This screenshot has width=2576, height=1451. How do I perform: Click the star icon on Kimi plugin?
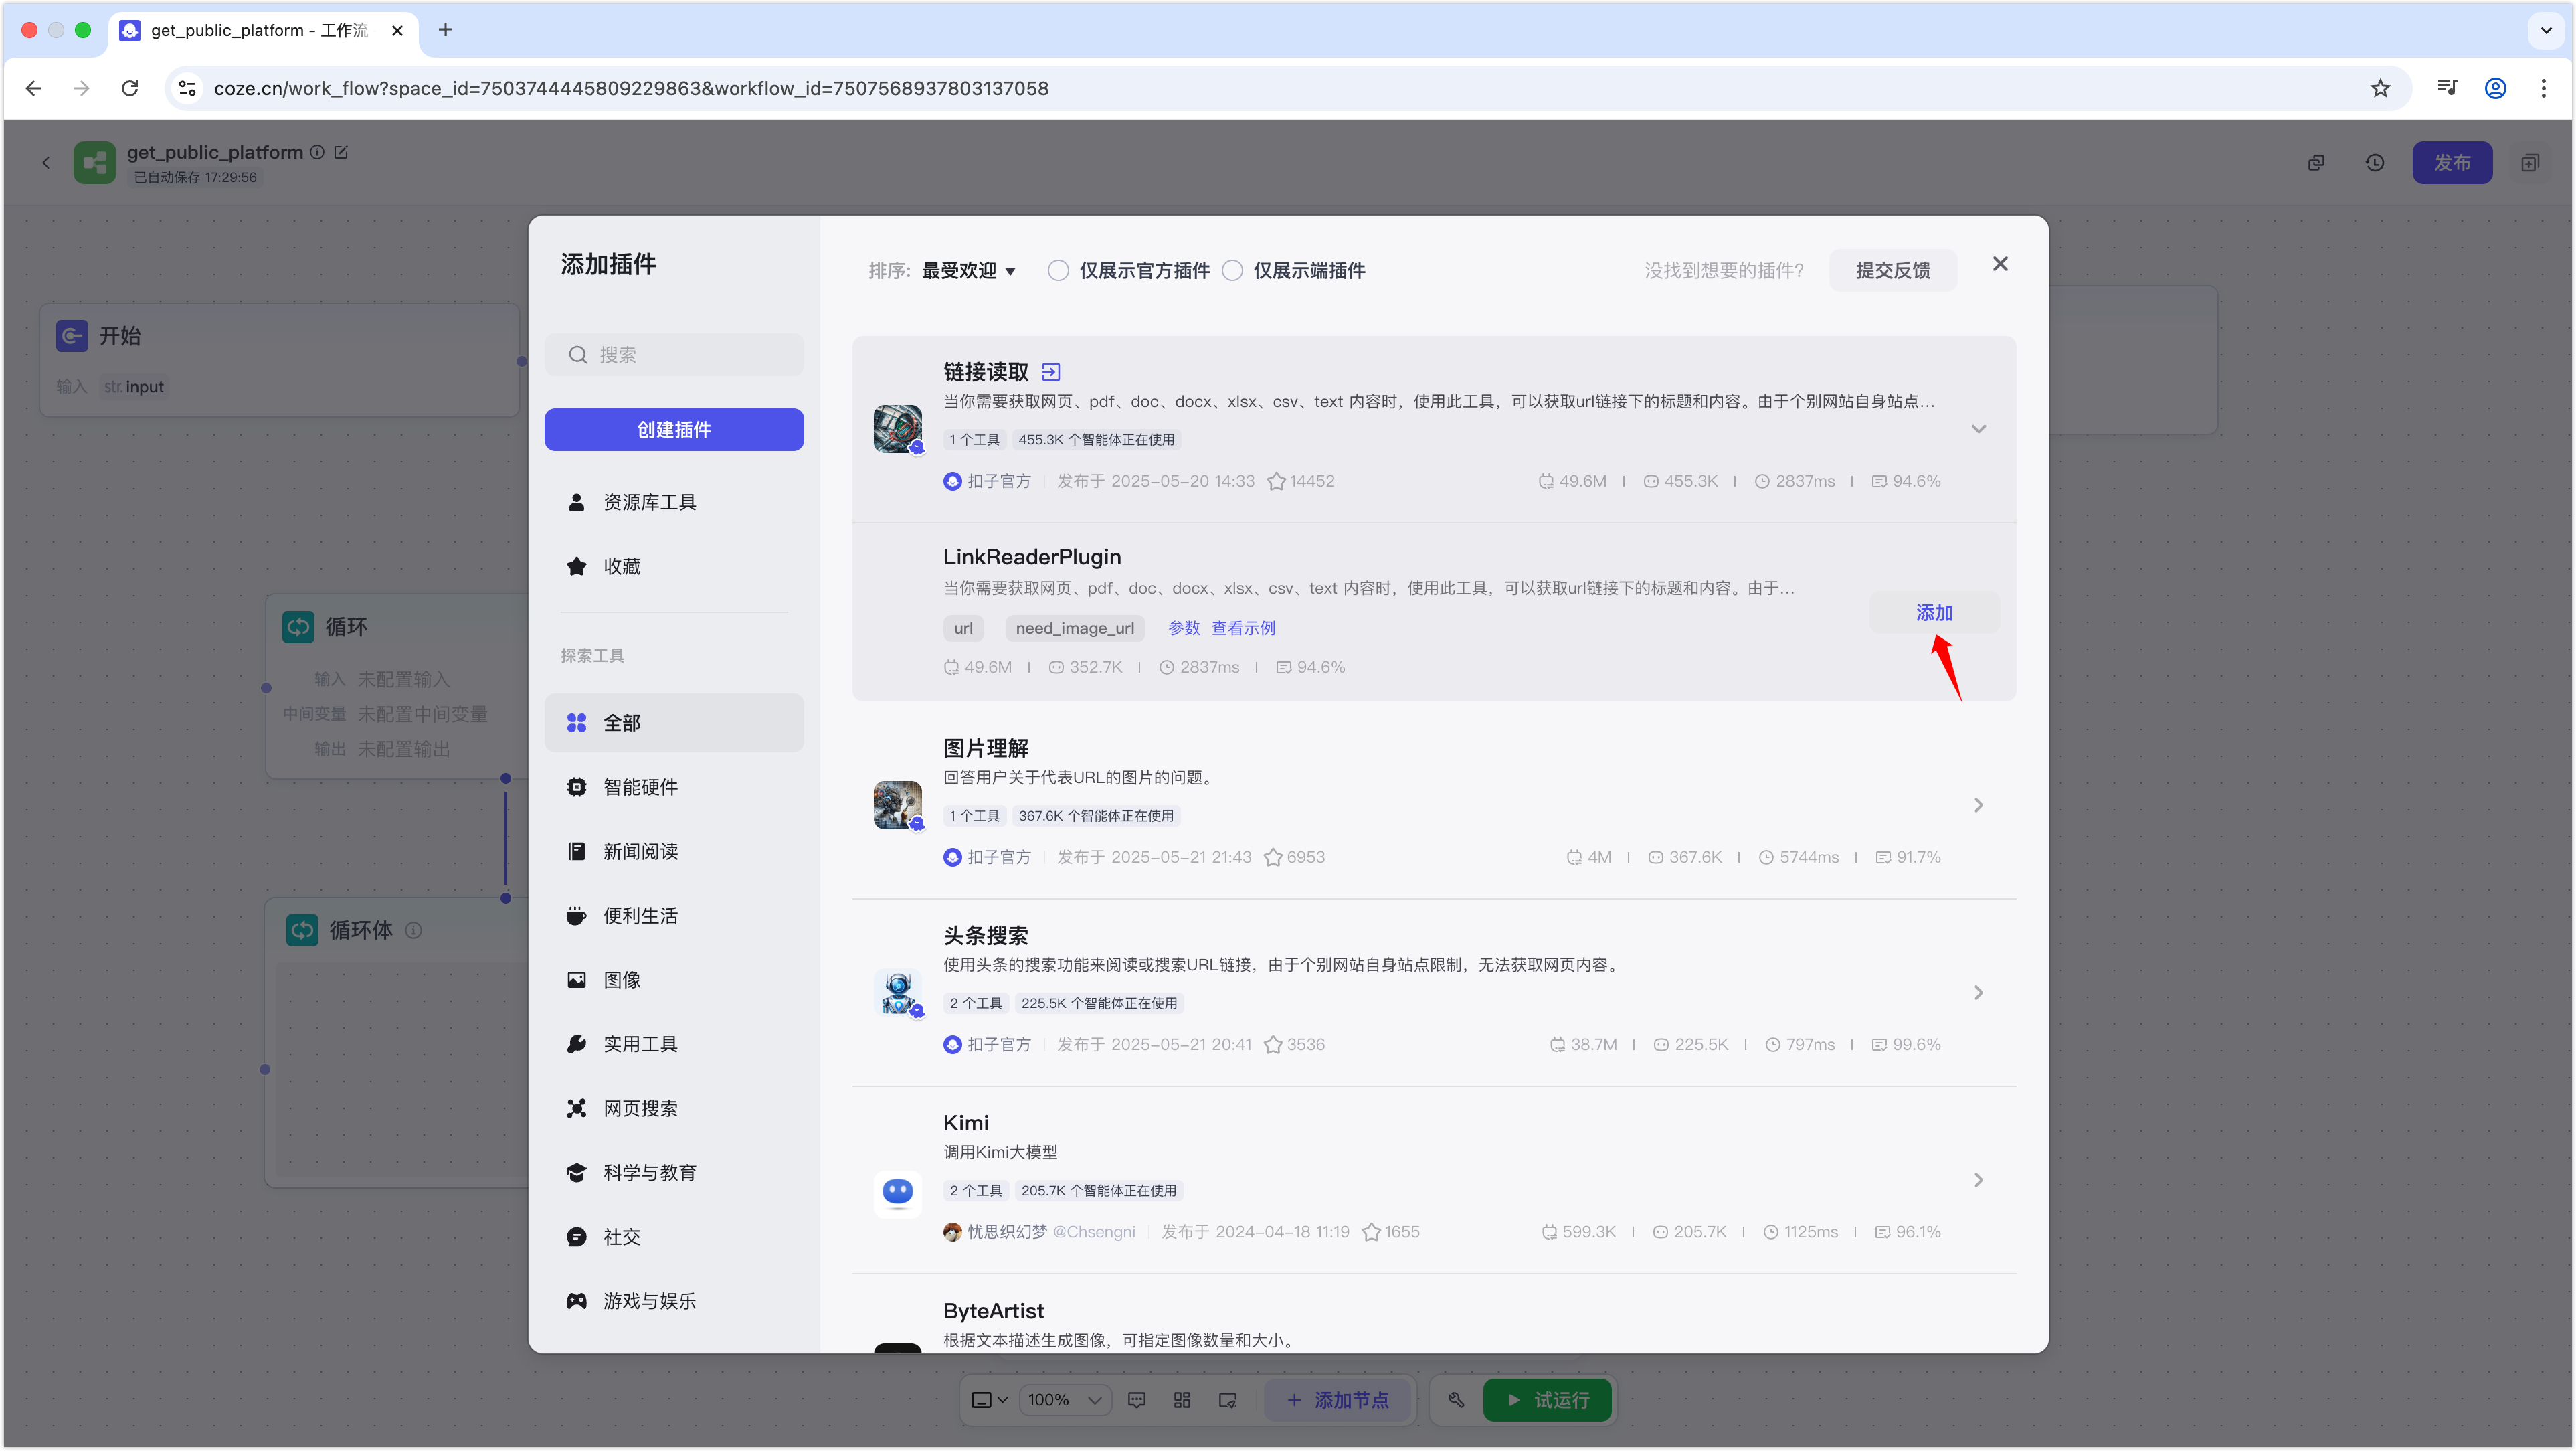[x=1372, y=1232]
